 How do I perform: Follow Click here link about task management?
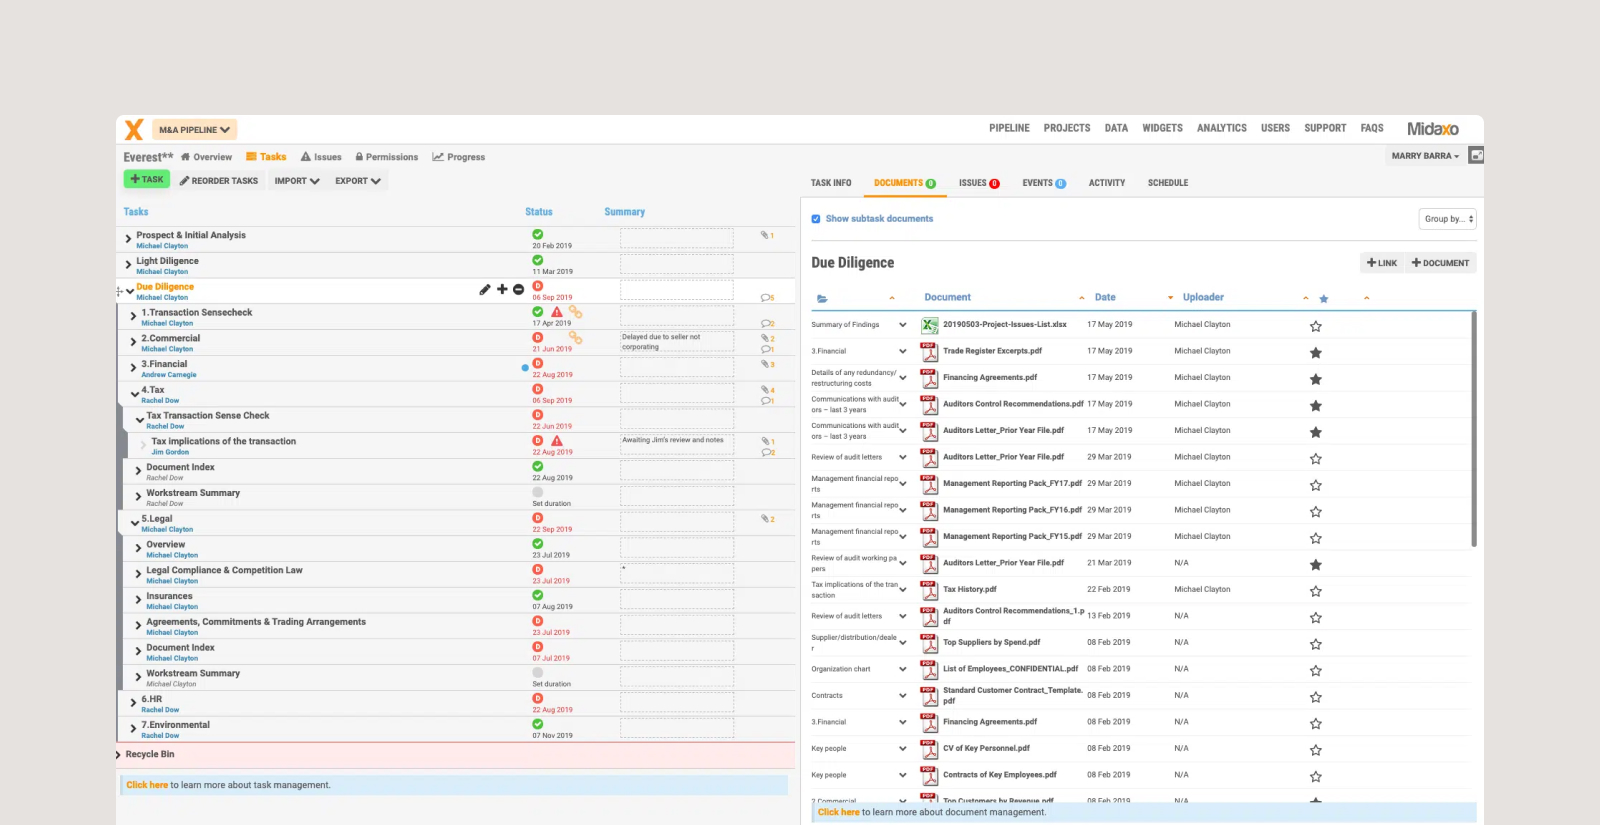click(147, 785)
